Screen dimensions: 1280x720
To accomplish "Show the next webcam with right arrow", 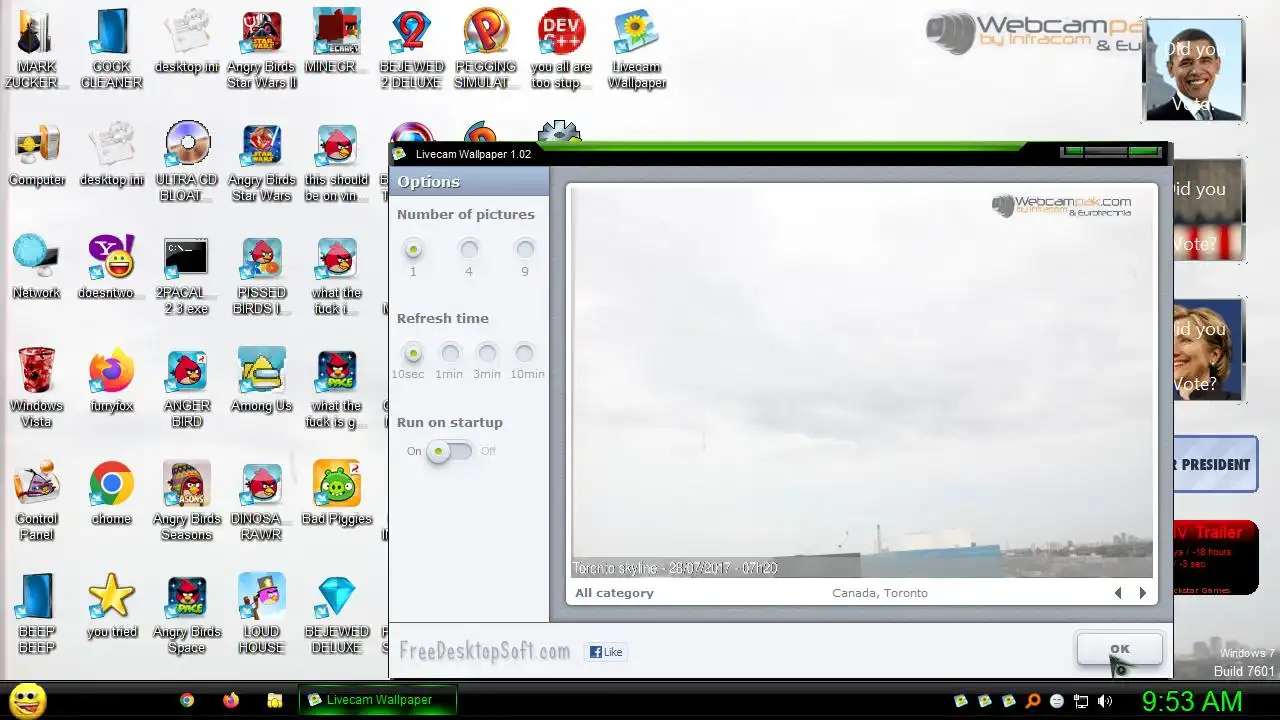I will 1143,593.
